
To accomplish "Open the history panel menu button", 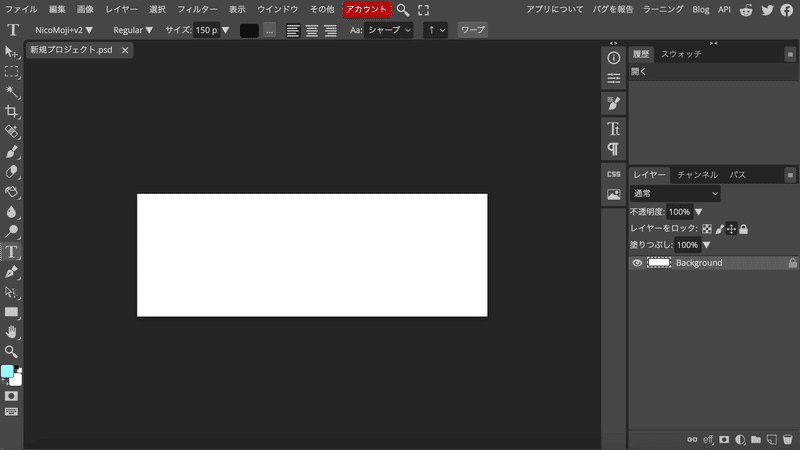I will point(790,54).
